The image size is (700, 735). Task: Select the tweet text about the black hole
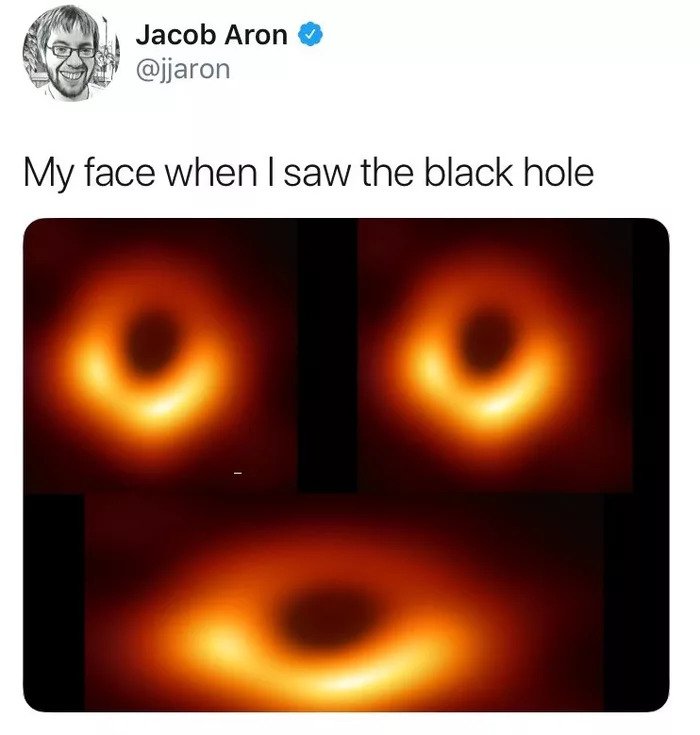tap(309, 173)
